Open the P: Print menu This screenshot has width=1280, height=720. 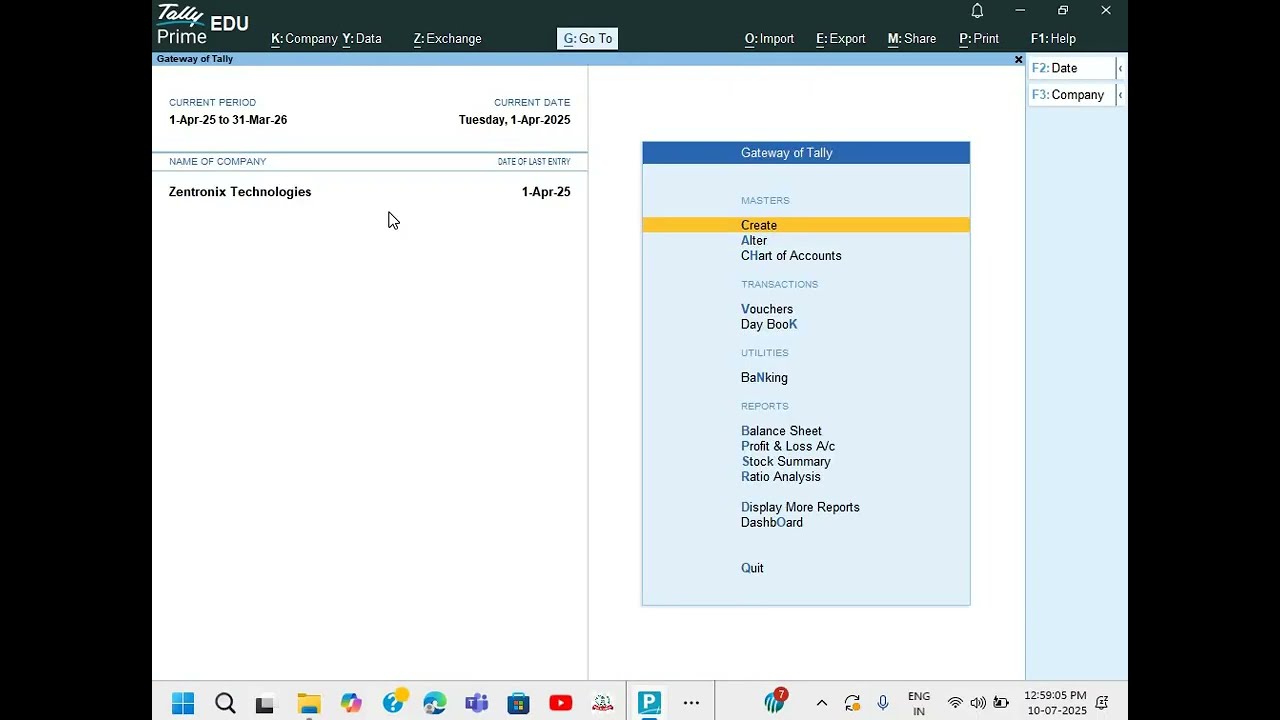979,39
